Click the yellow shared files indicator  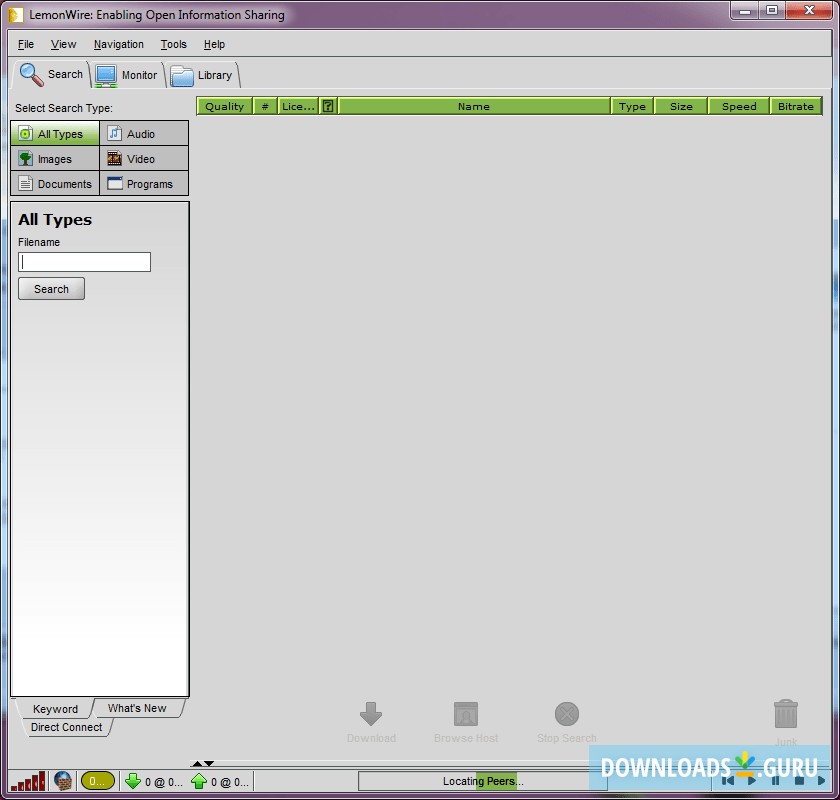pyautogui.click(x=98, y=781)
